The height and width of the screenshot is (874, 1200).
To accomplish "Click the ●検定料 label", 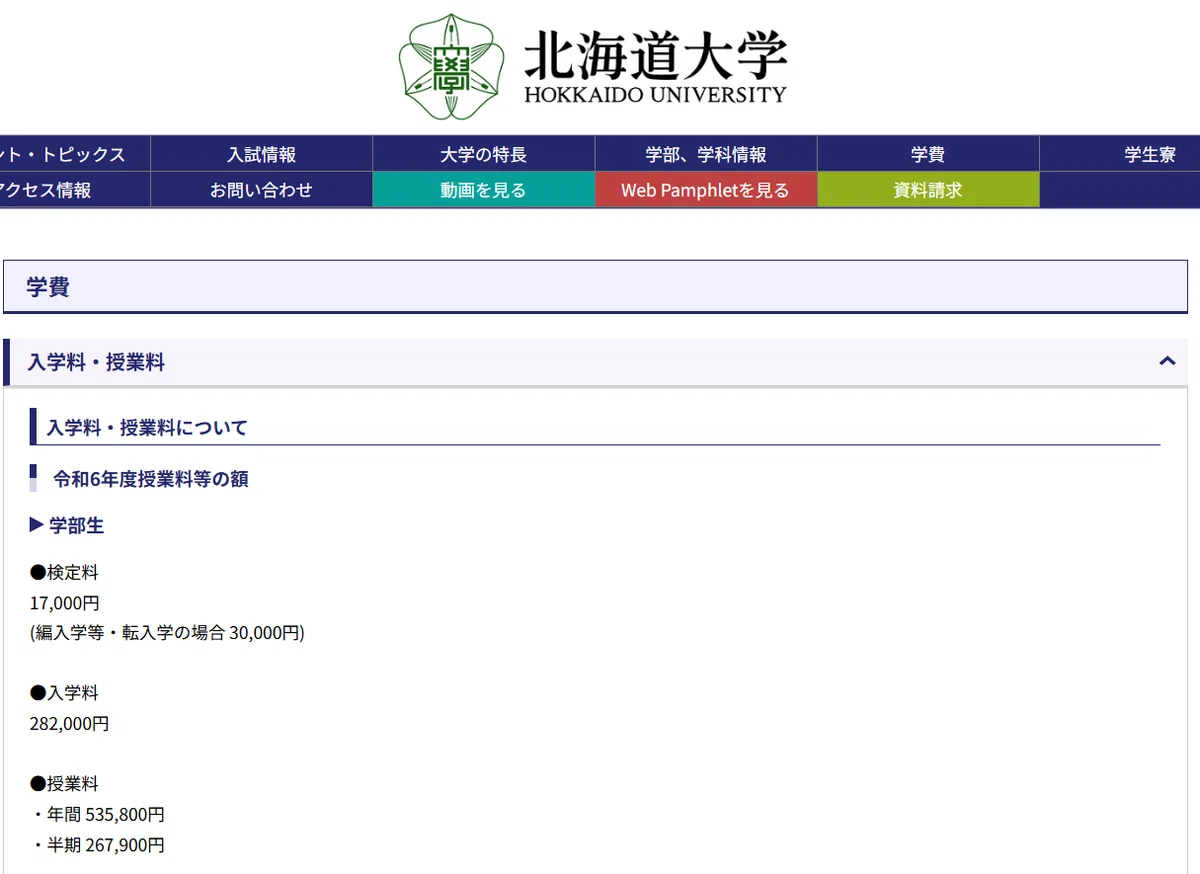I will (x=64, y=573).
